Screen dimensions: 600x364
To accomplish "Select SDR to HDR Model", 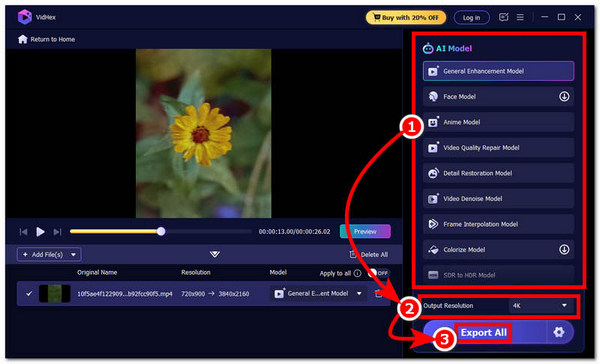I will (x=498, y=275).
